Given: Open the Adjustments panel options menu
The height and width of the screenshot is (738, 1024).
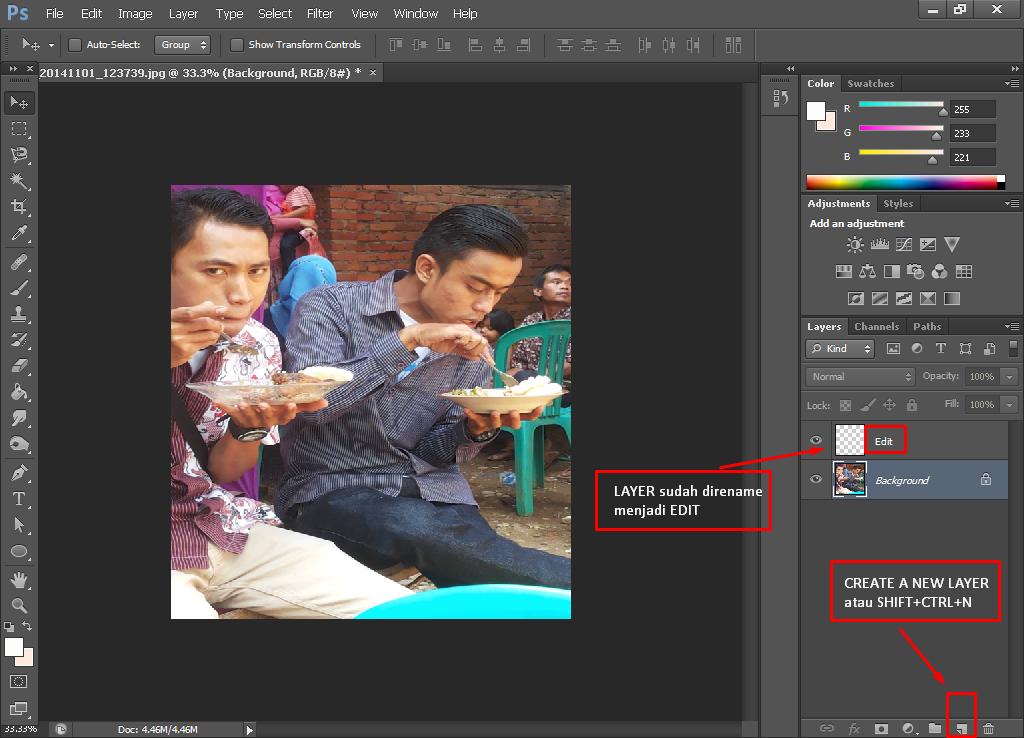Looking at the screenshot, I should (1012, 204).
